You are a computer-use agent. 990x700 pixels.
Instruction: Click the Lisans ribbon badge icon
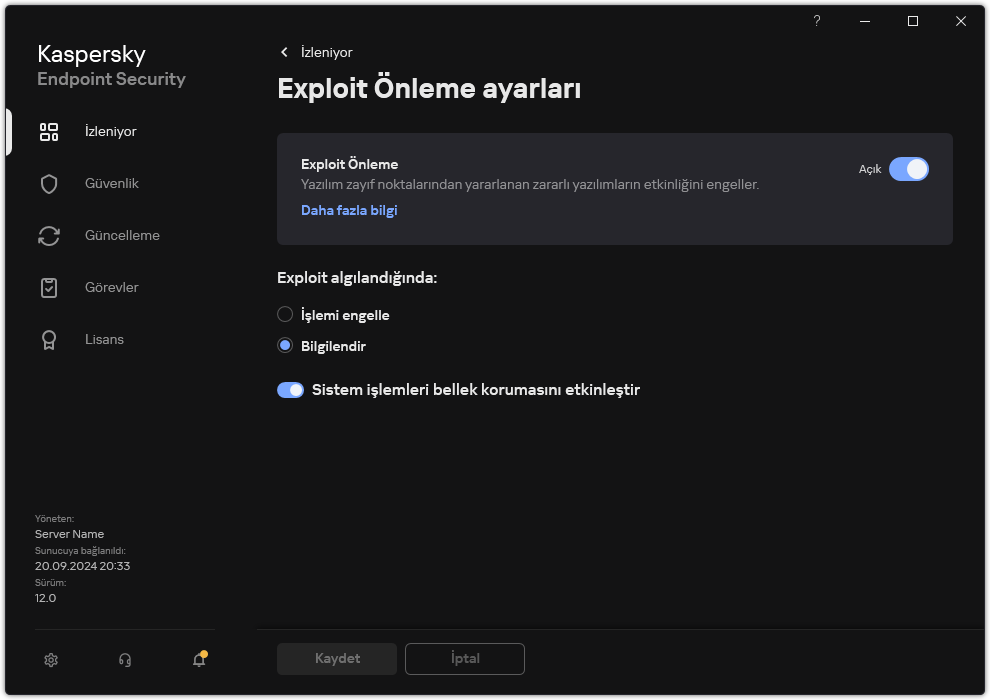(49, 340)
